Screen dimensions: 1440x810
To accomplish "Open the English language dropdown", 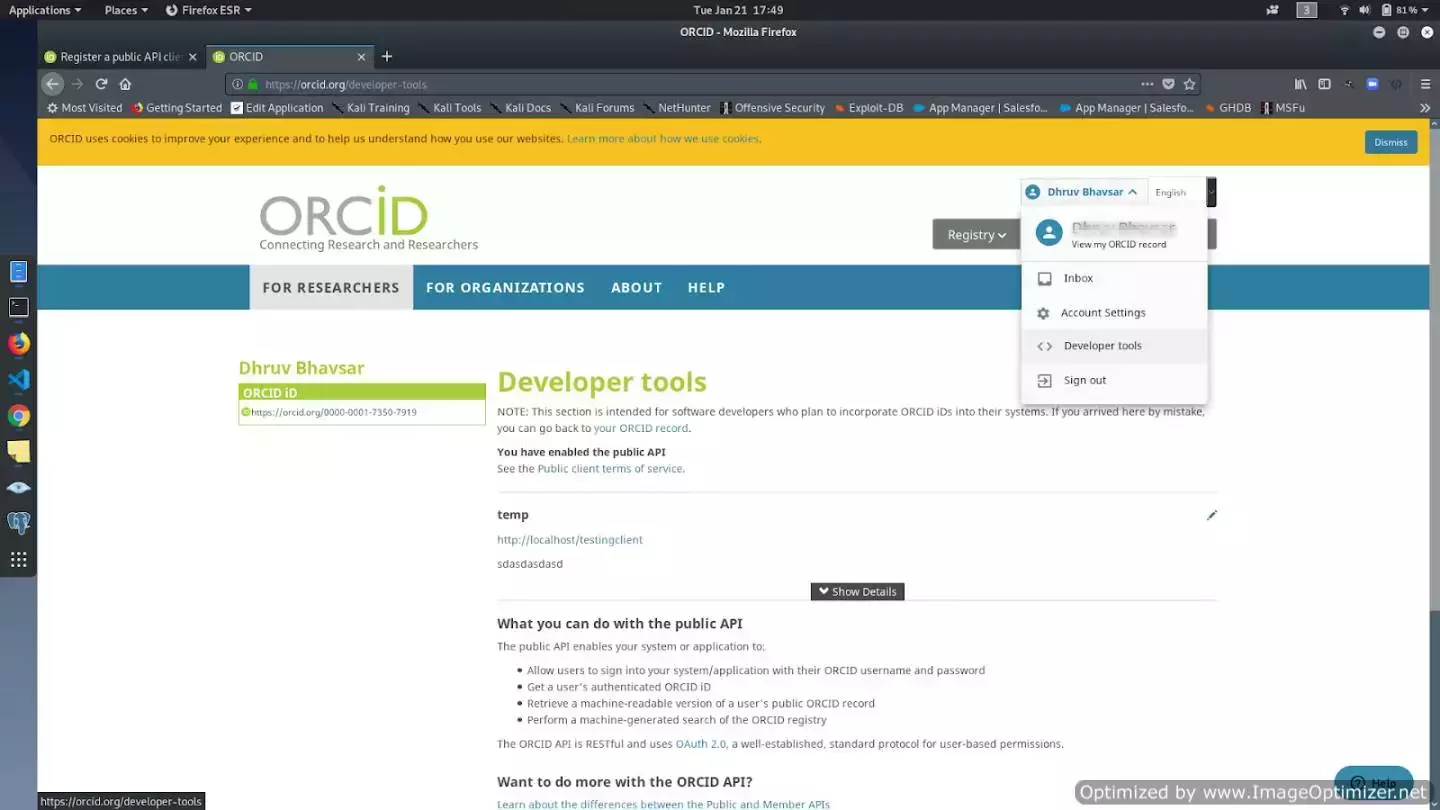I will [1182, 192].
